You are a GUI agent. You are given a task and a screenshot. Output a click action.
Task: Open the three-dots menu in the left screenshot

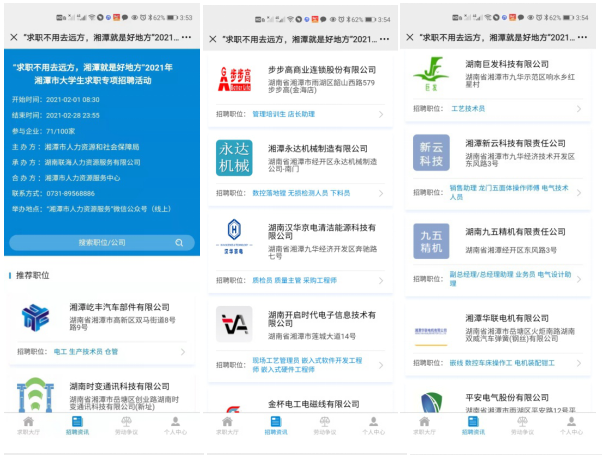(187, 37)
